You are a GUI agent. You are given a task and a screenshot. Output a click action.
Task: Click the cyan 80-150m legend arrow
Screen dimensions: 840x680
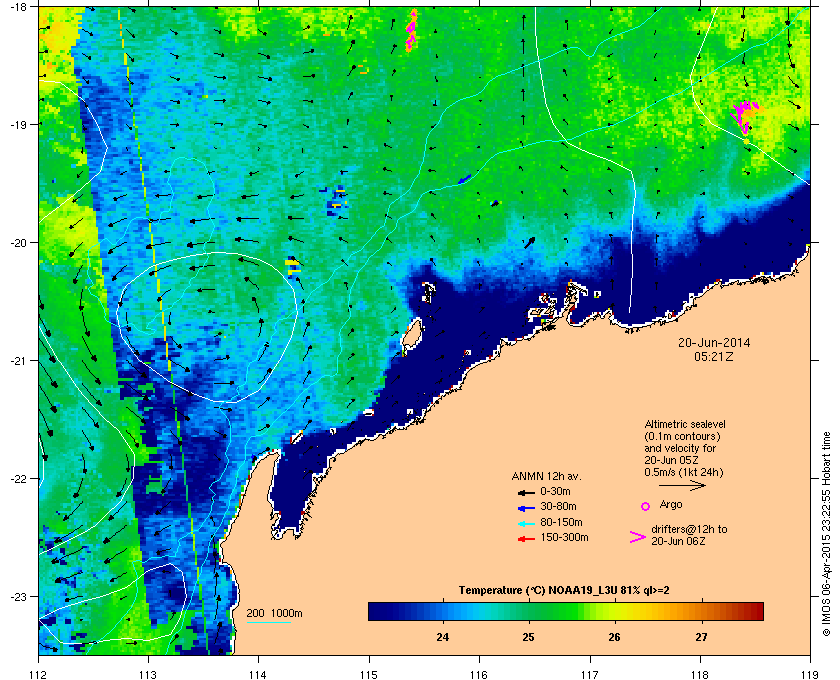(526, 524)
